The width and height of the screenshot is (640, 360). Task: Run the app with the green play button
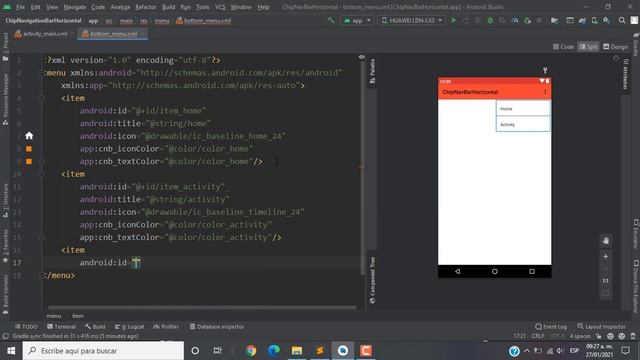[x=453, y=20]
